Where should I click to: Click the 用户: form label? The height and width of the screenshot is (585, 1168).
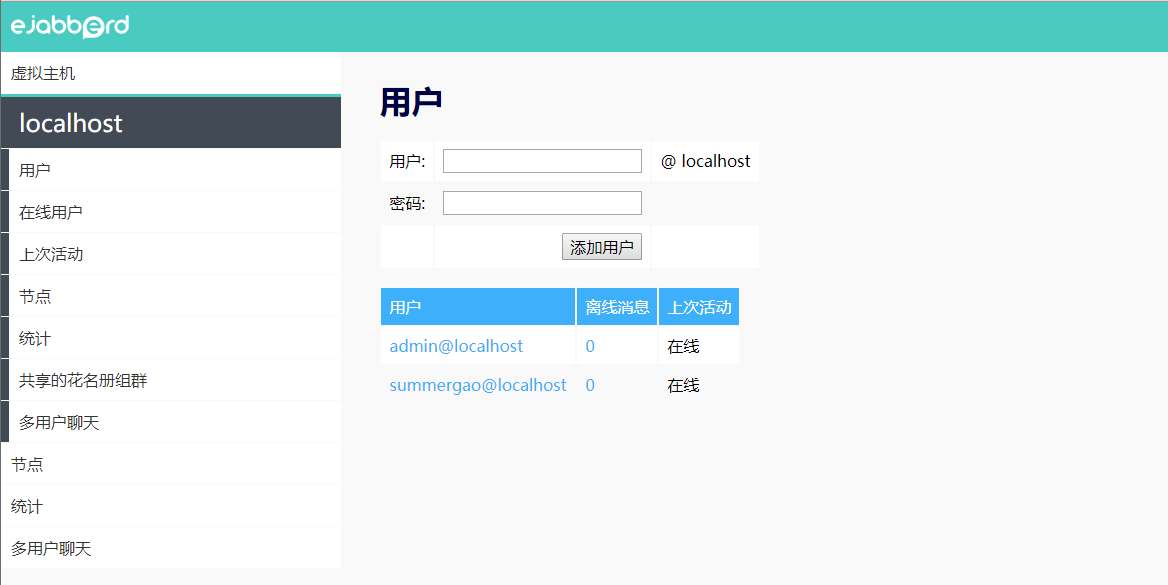click(x=407, y=161)
